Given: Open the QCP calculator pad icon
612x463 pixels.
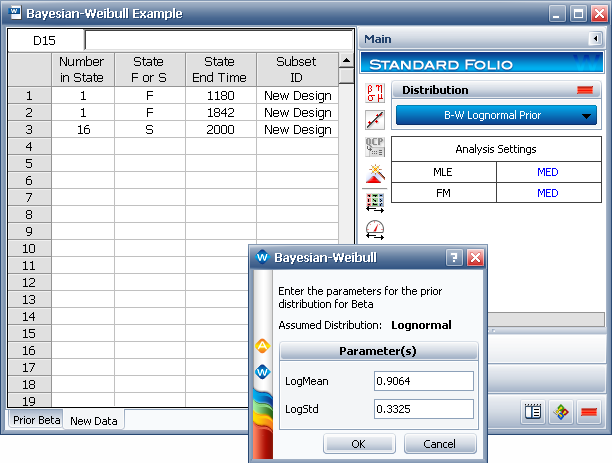Looking at the screenshot, I should pyautogui.click(x=375, y=147).
